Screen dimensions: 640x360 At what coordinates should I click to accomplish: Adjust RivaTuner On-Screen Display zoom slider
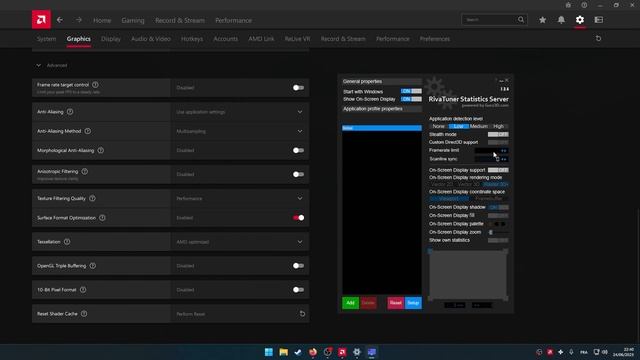pos(498,232)
